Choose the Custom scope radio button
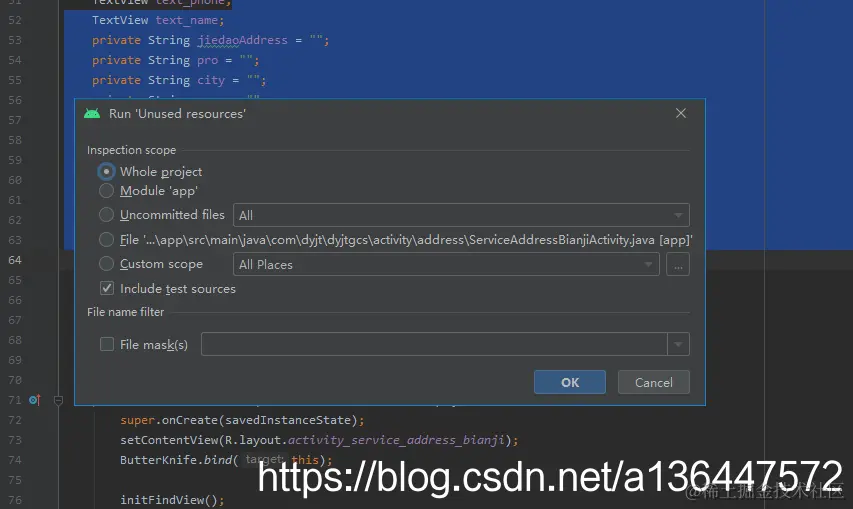 pyautogui.click(x=107, y=264)
